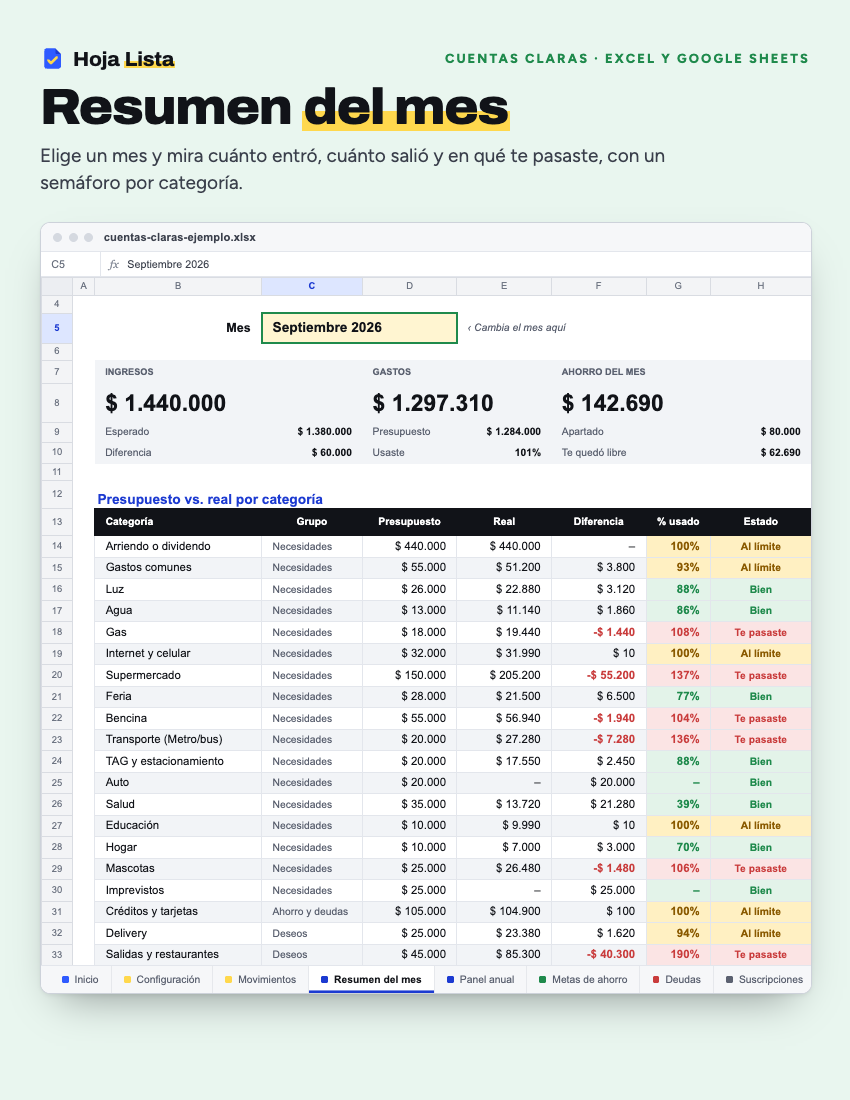Click the Transporte (Metro/bus) cell
This screenshot has height=1100, width=850.
[178, 739]
